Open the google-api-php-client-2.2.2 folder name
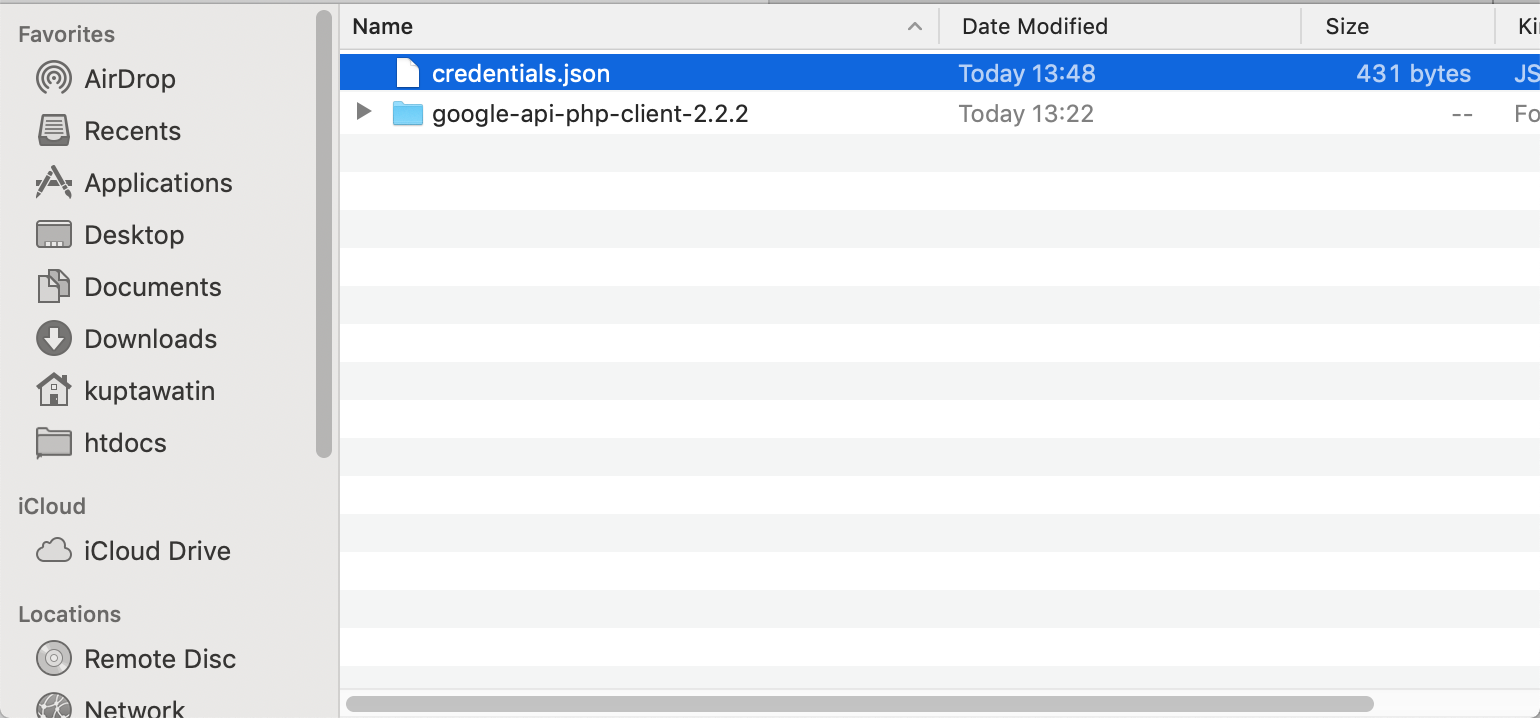This screenshot has width=1540, height=718. point(590,113)
